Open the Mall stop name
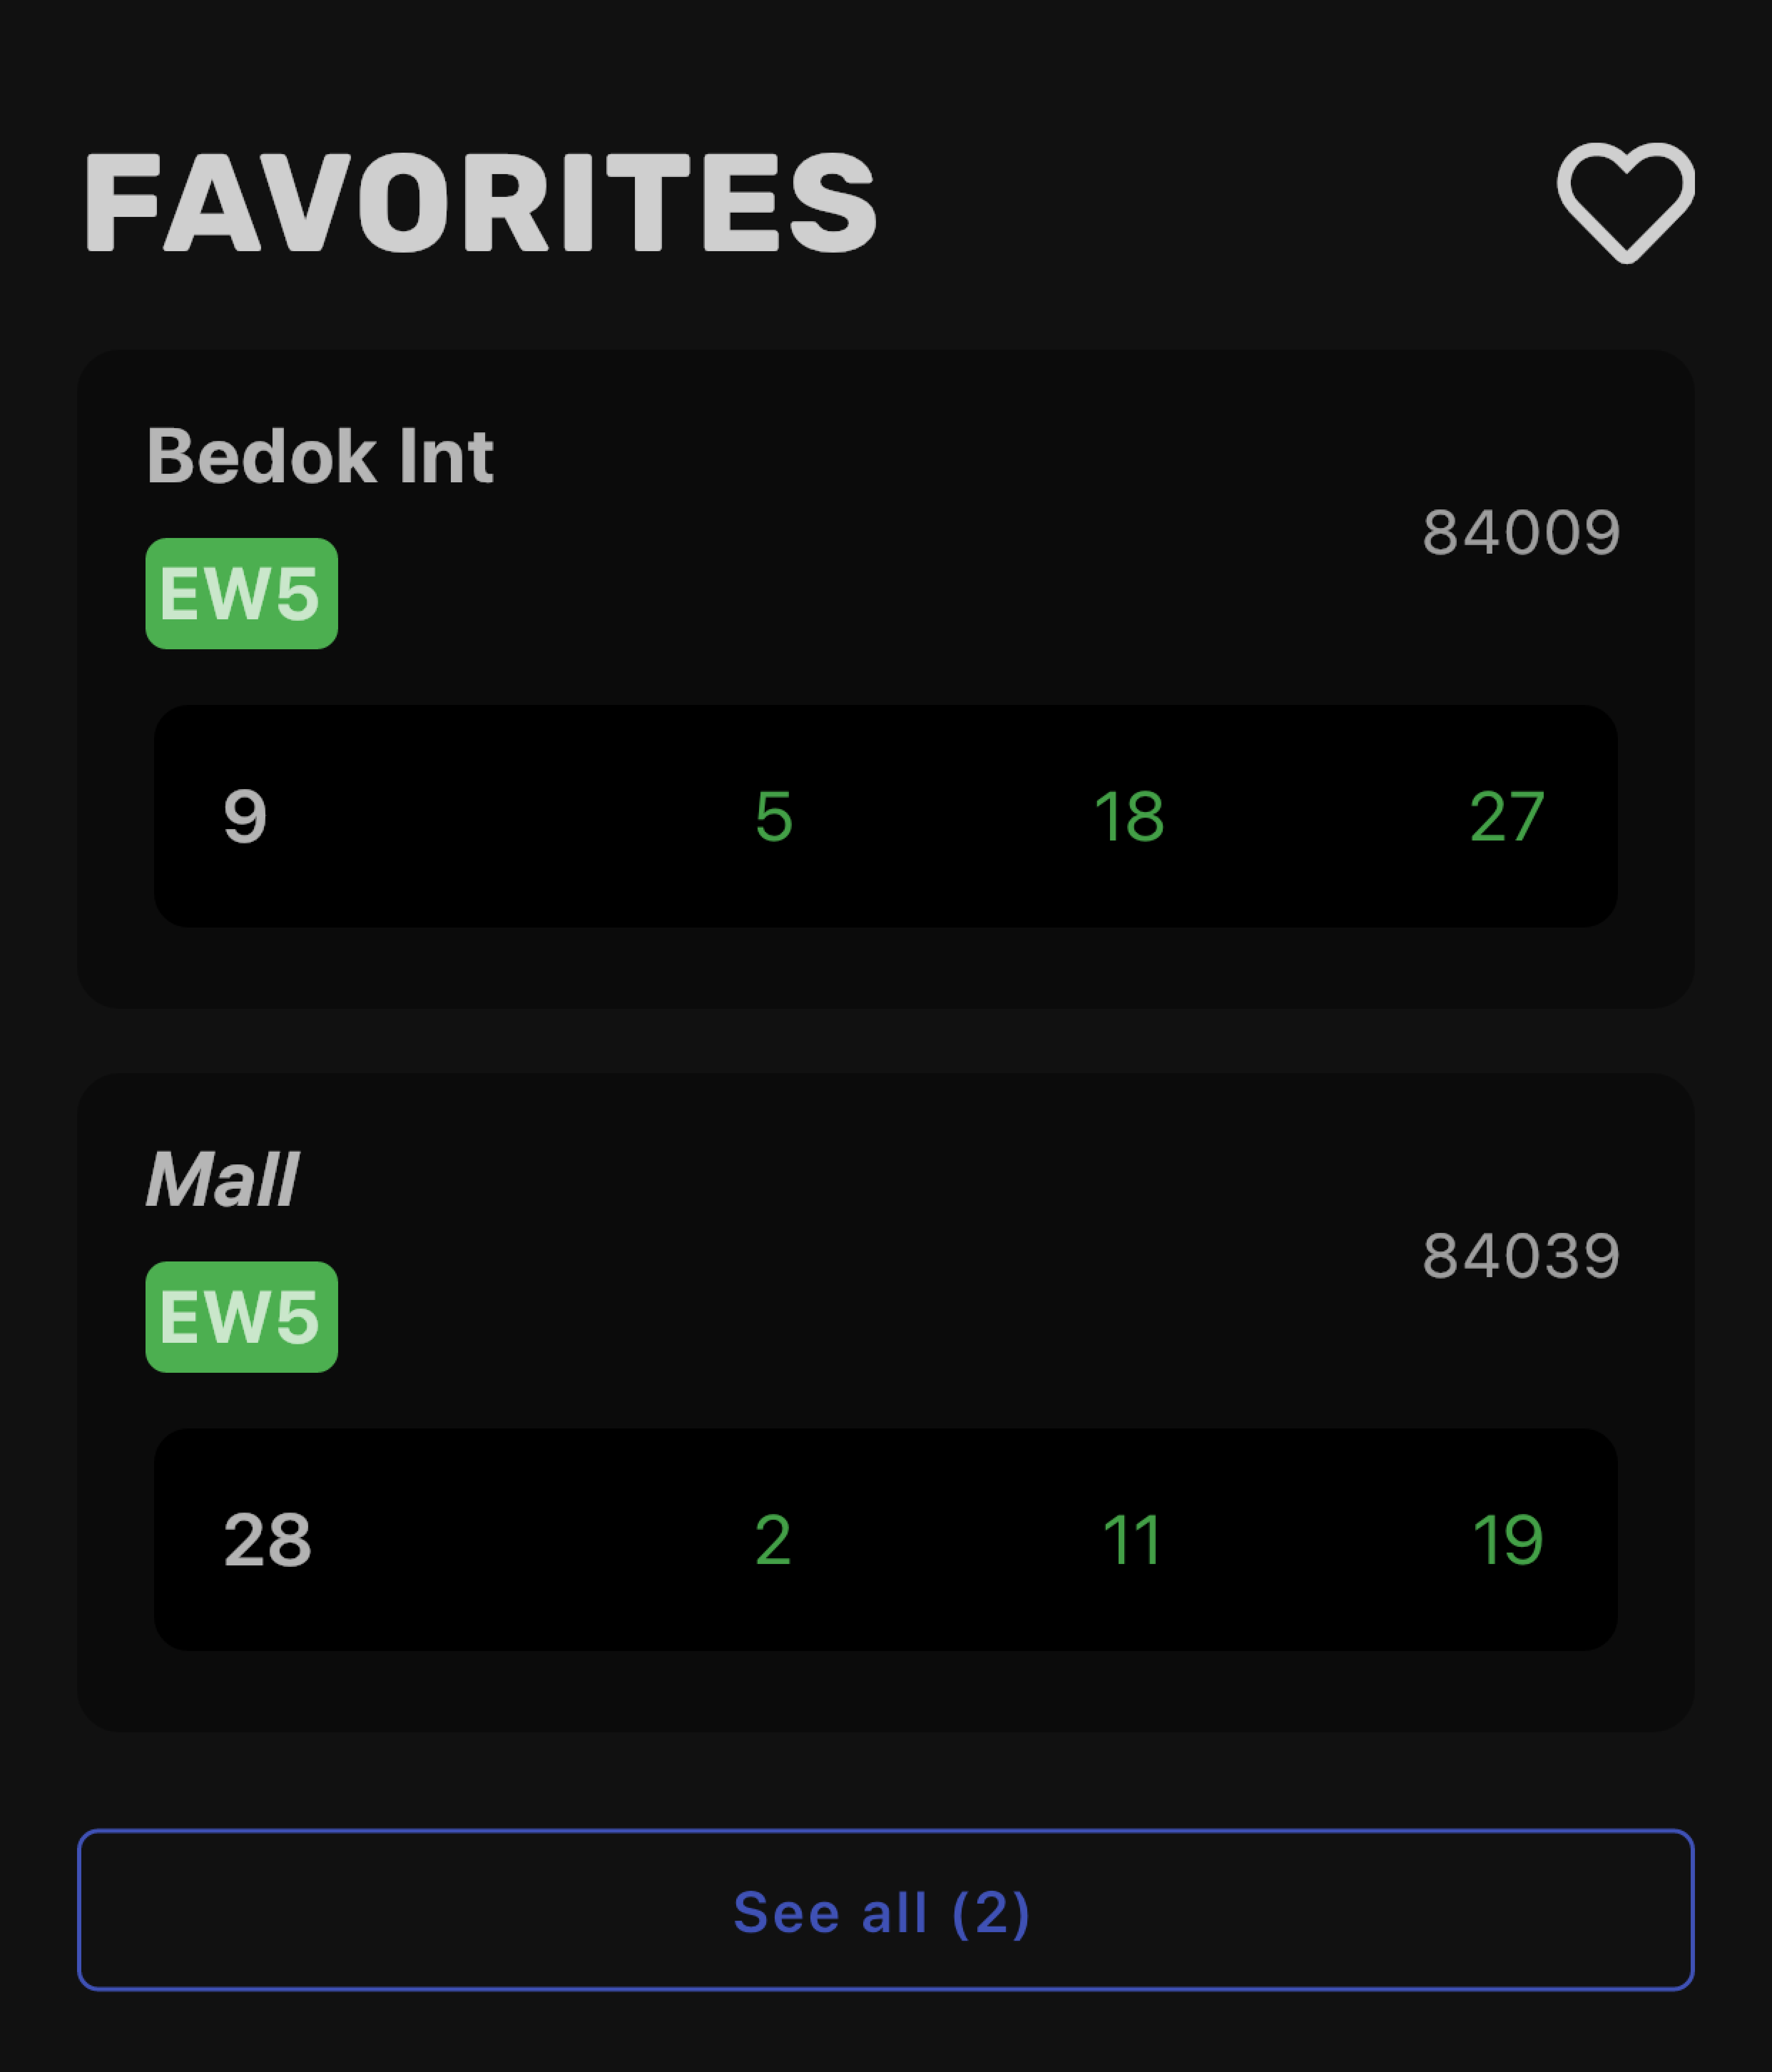Image resolution: width=1772 pixels, height=2072 pixels. pos(222,1179)
